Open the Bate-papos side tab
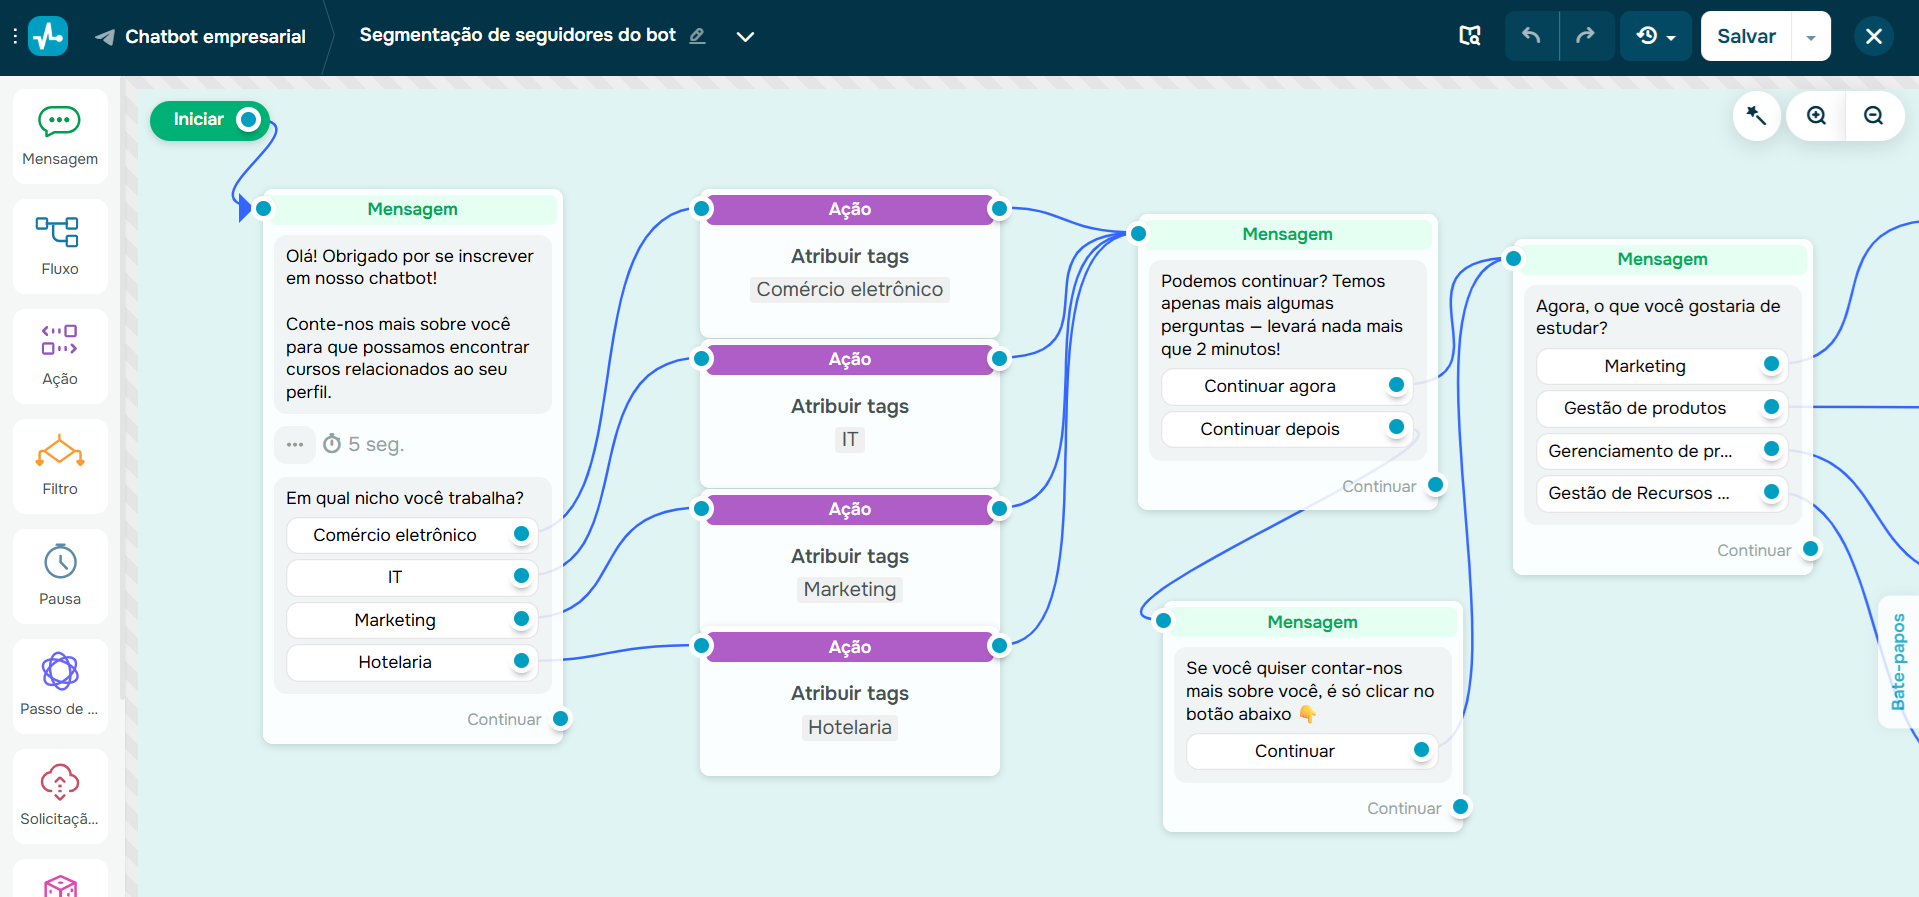This screenshot has height=897, width=1919. point(1898,662)
